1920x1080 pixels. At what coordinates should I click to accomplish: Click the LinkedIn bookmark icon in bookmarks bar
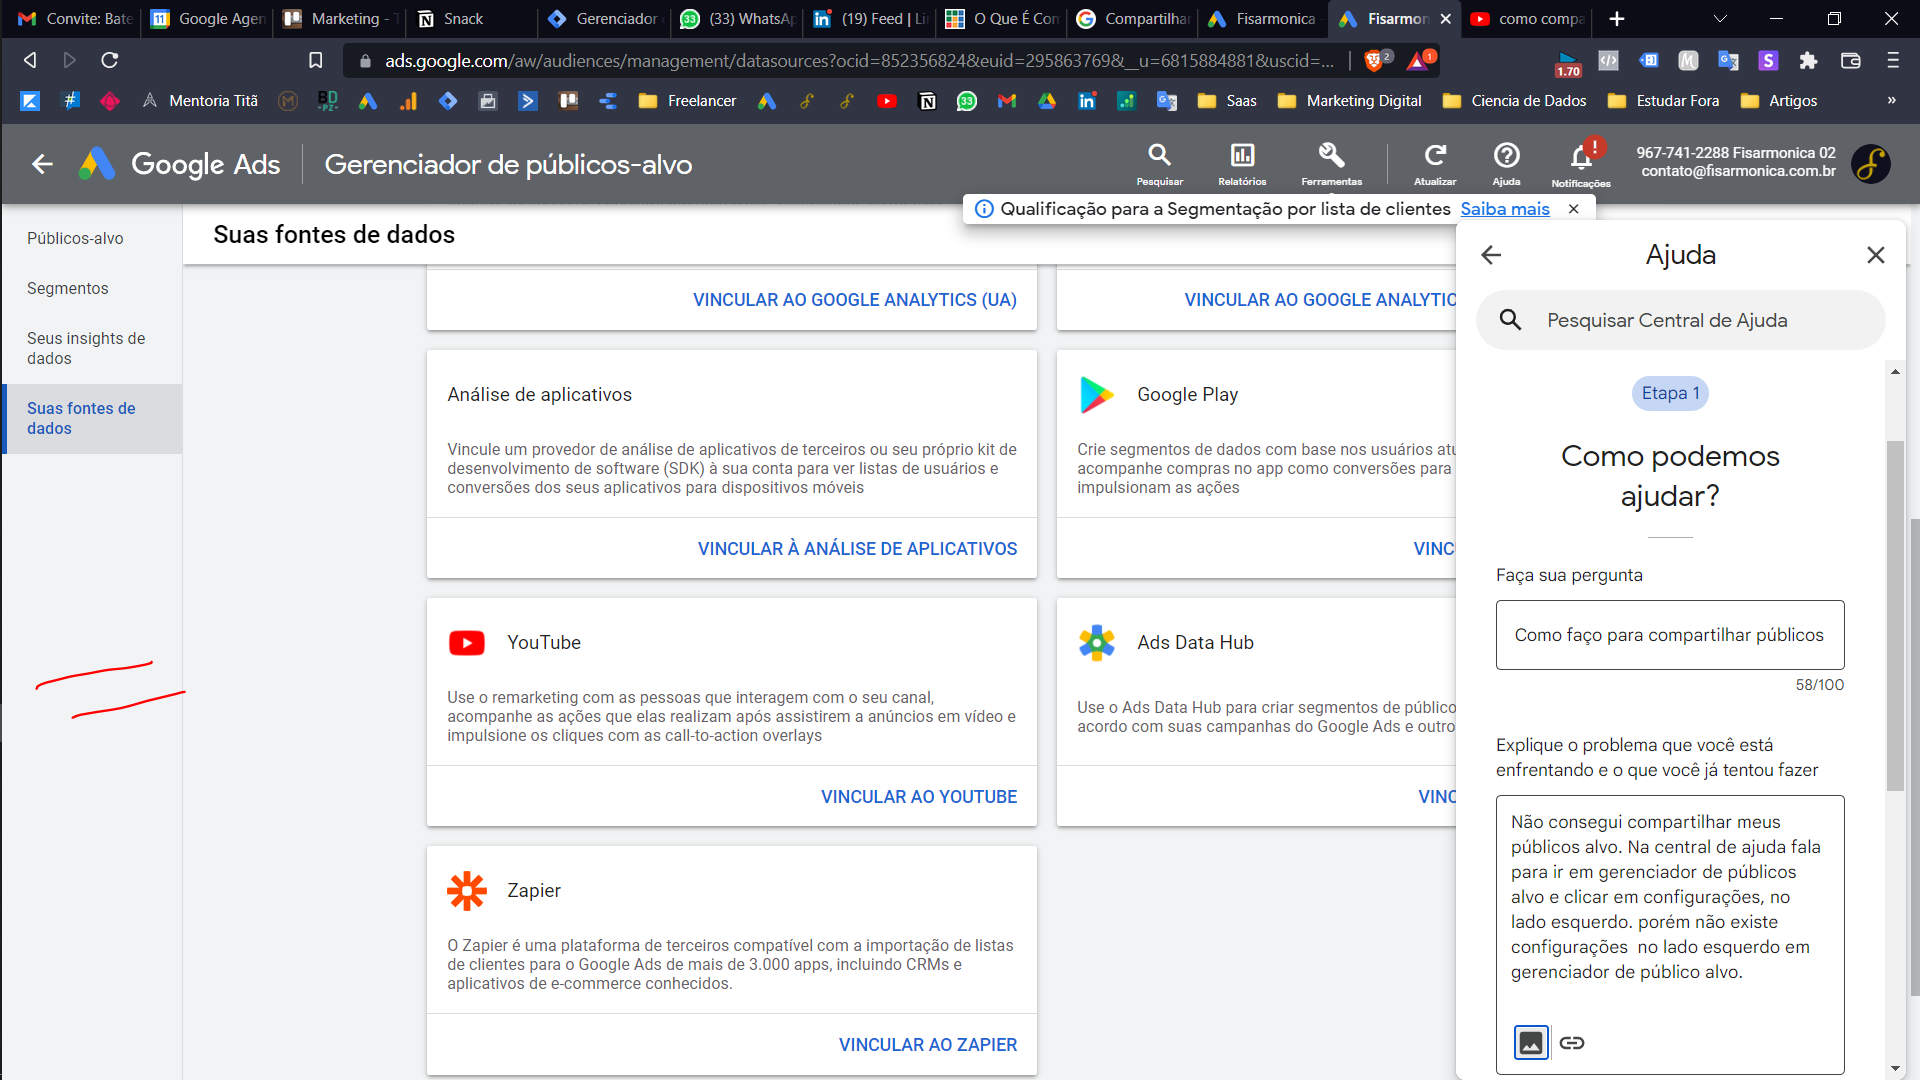pos(1087,101)
